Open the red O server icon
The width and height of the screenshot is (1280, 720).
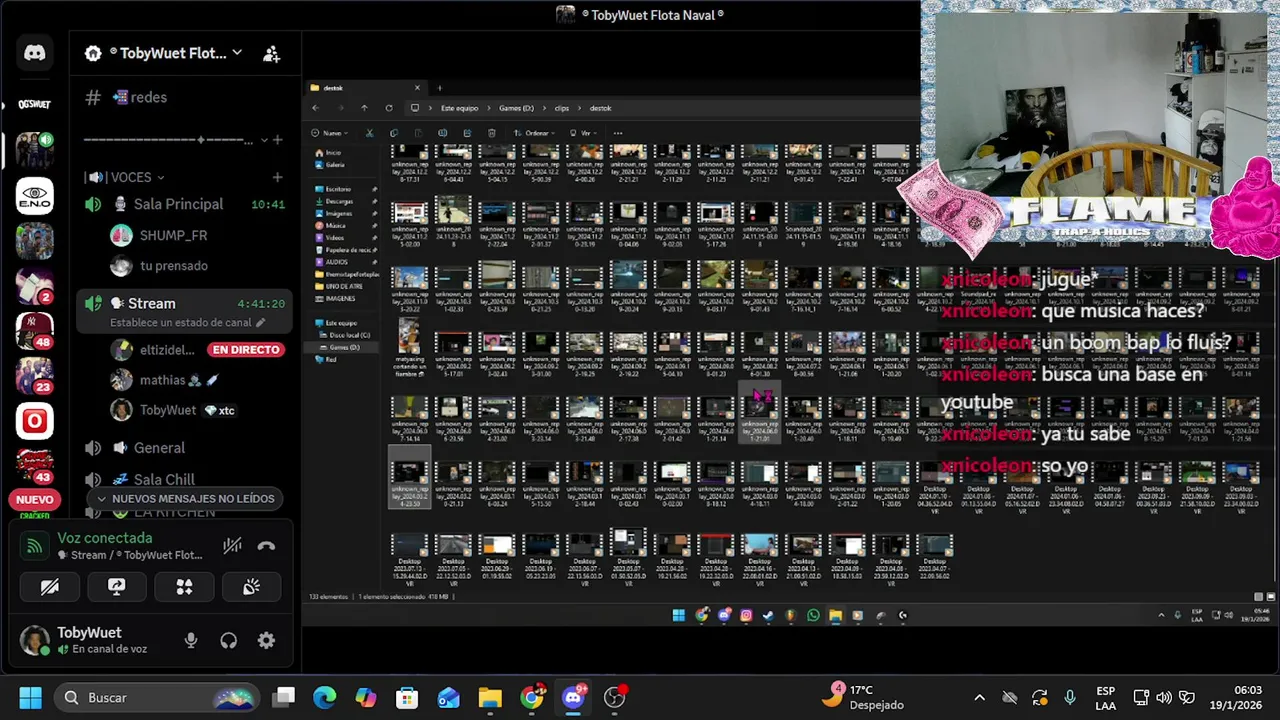[35, 422]
